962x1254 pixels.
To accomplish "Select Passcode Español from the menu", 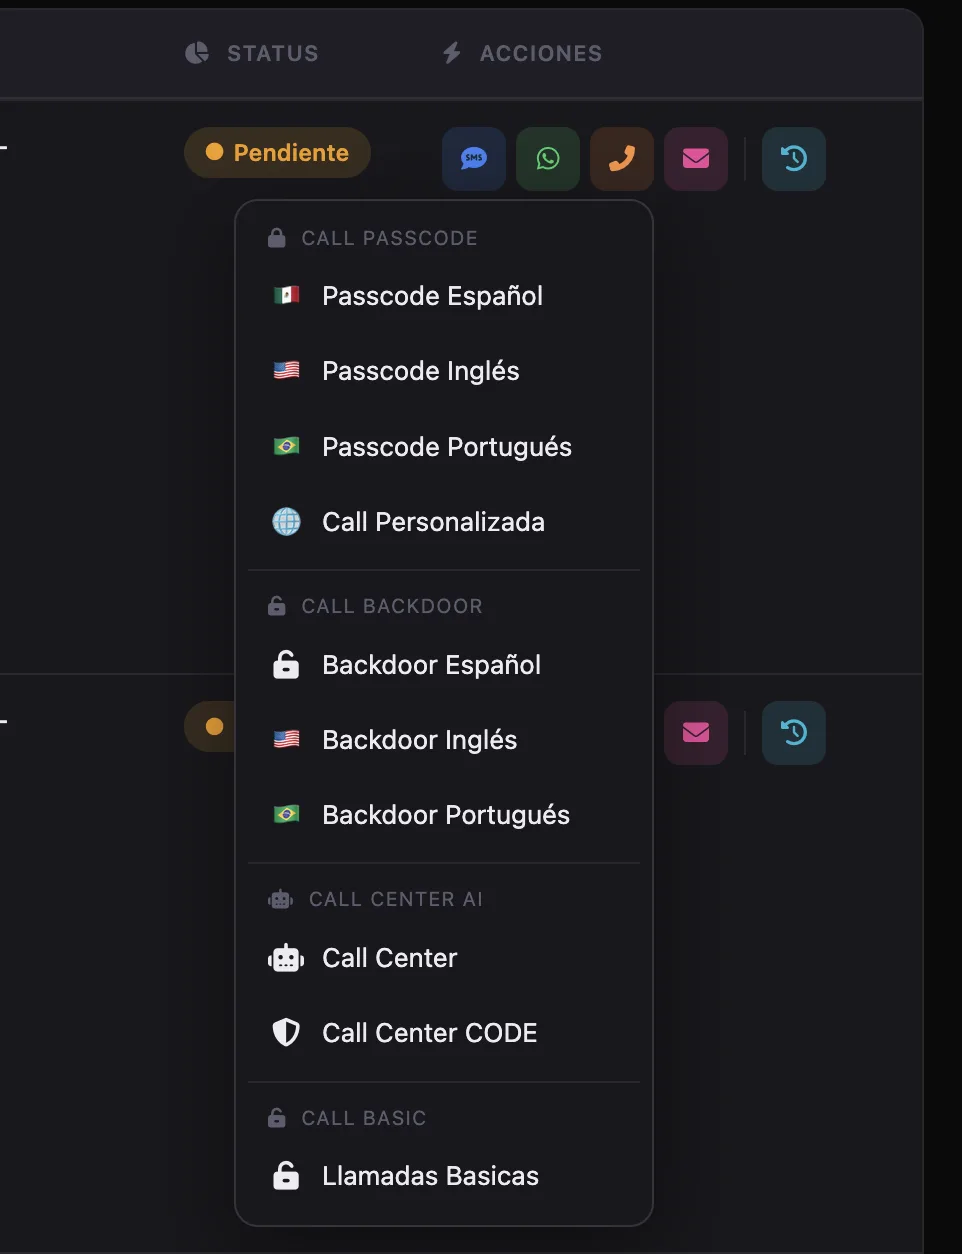I will click(x=444, y=296).
